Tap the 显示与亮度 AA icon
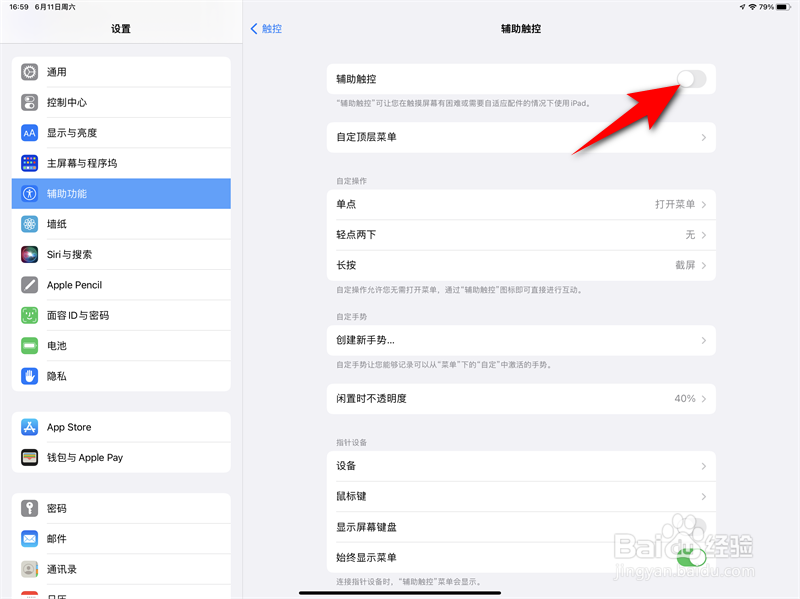Viewport: 800px width, 599px height. (x=30, y=133)
